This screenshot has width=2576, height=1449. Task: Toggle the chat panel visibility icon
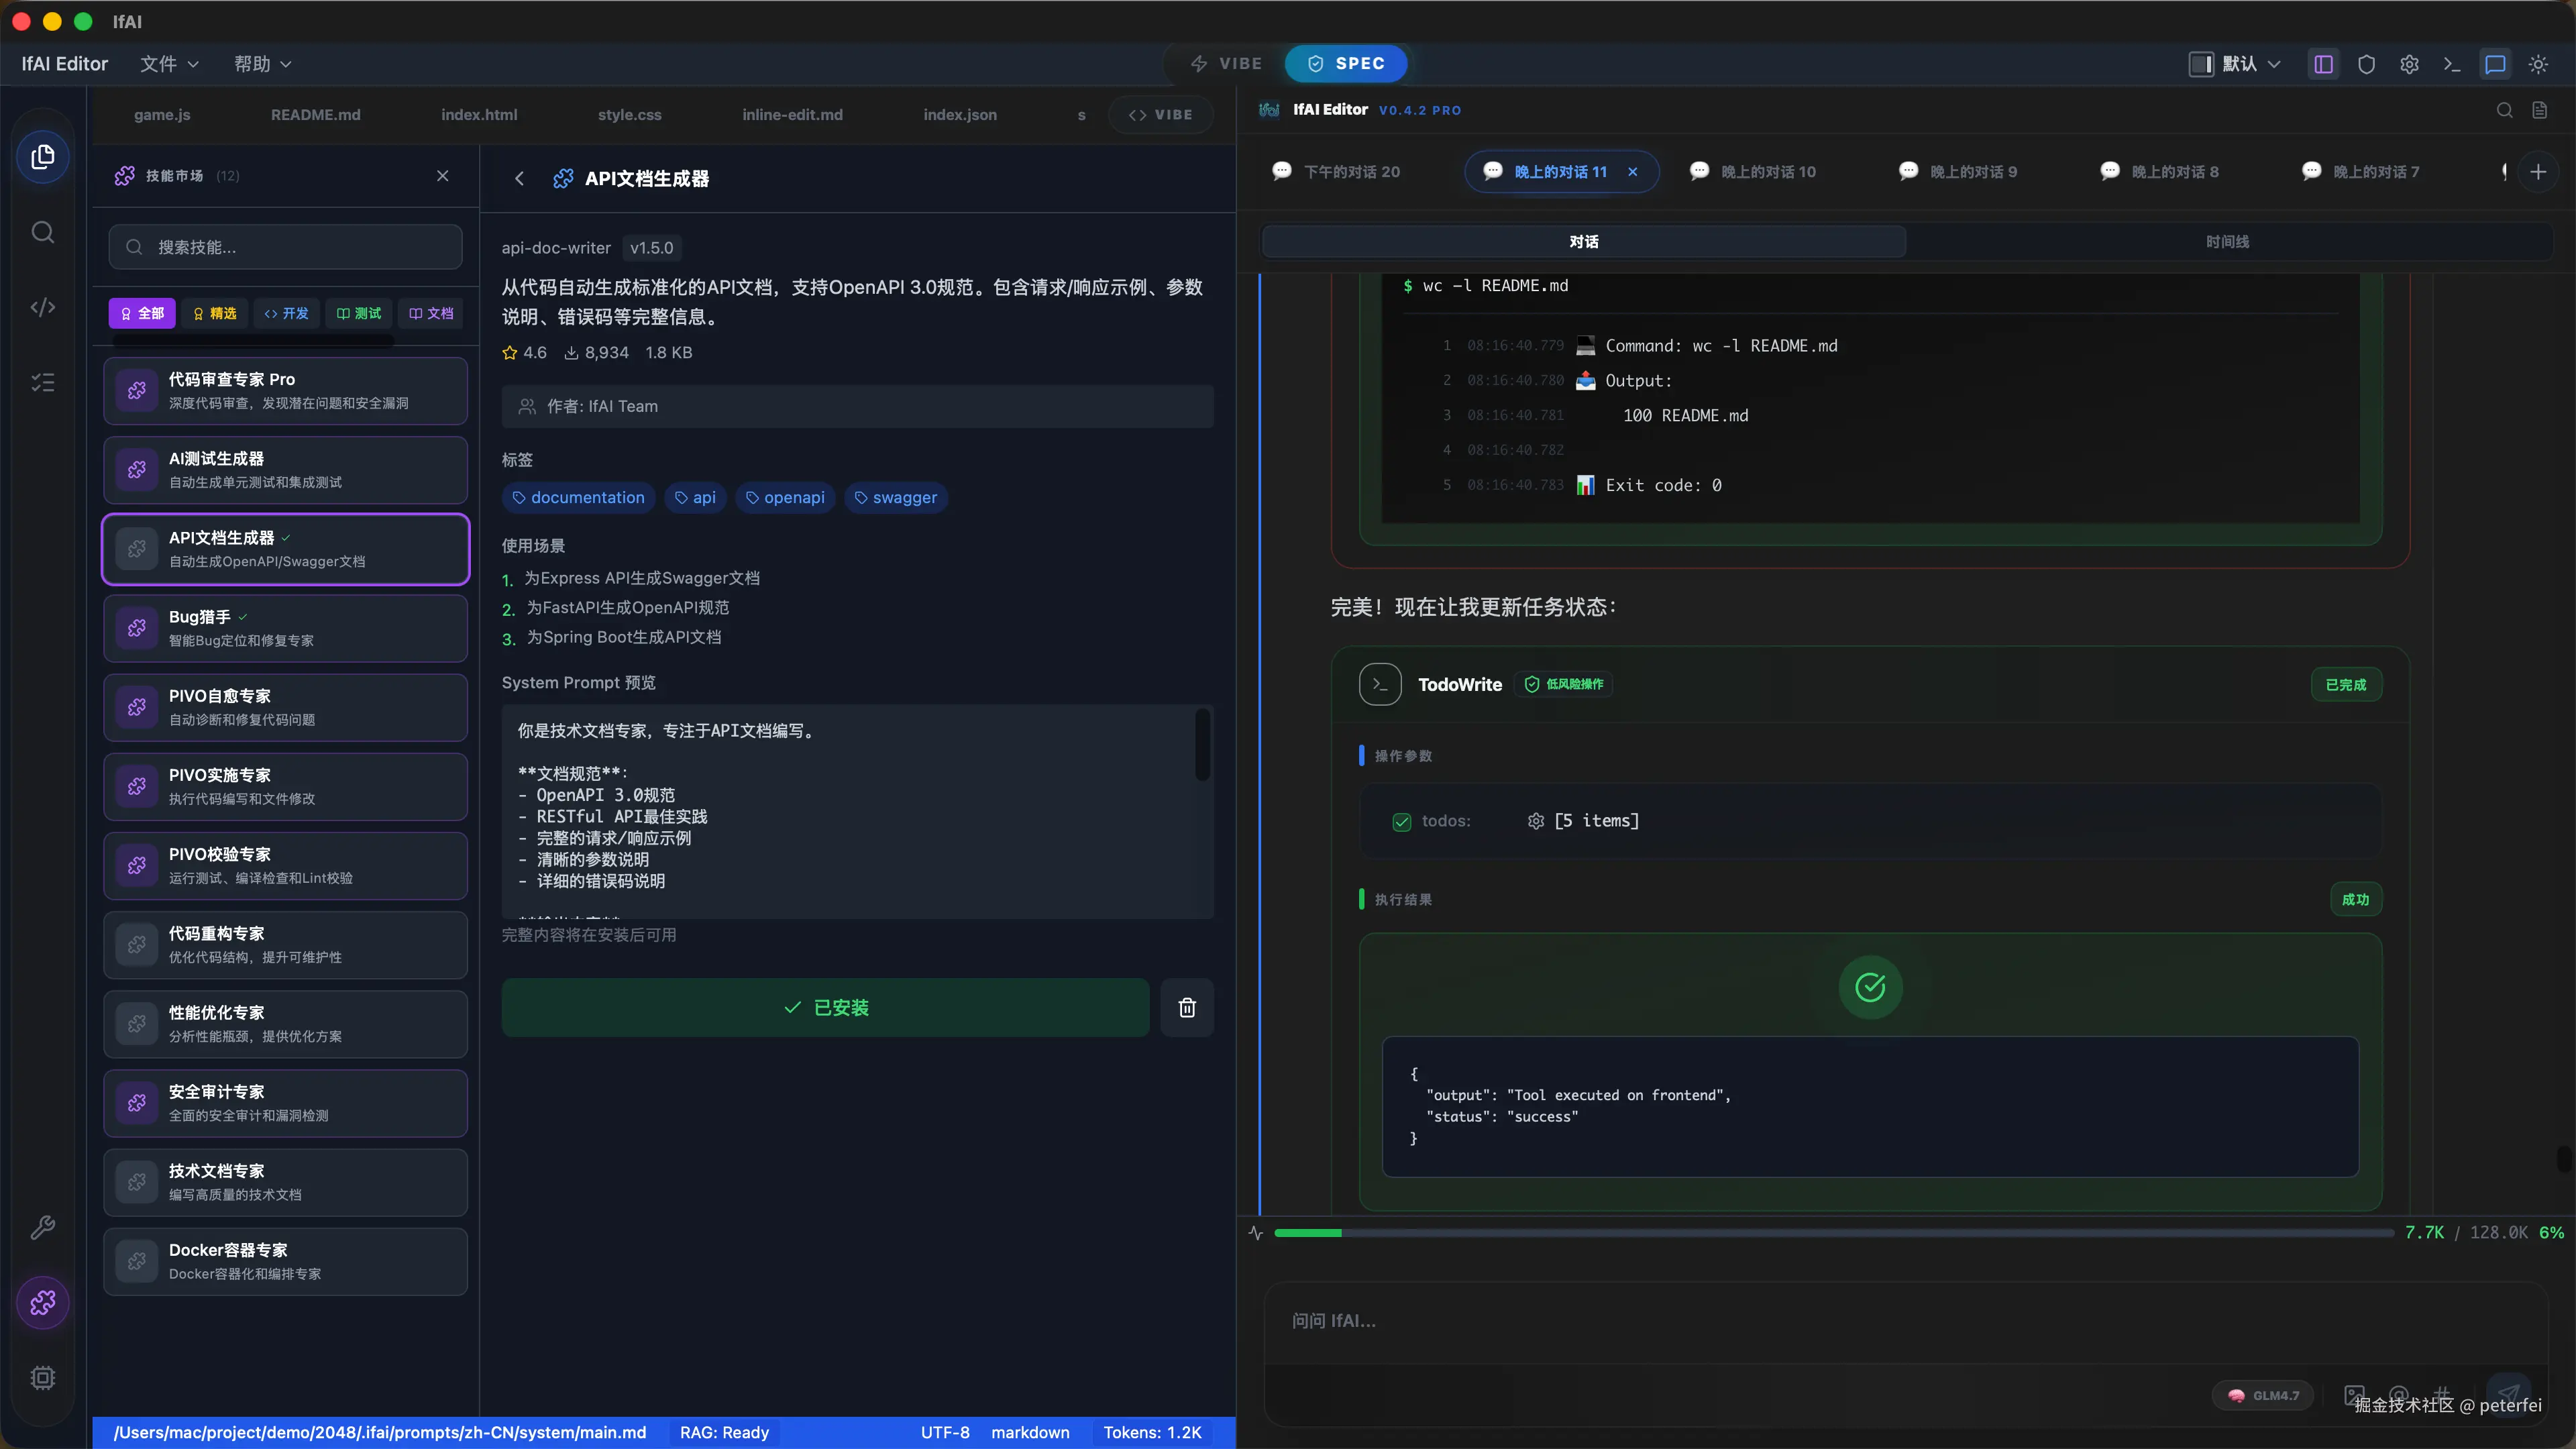pyautogui.click(x=2495, y=64)
